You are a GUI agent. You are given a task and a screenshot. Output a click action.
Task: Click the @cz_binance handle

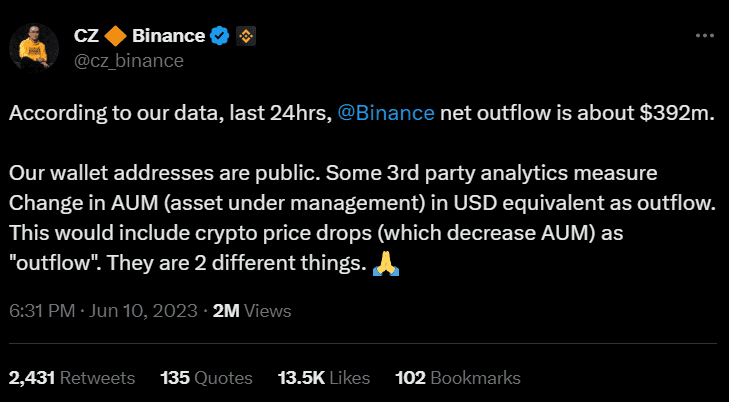pyautogui.click(x=128, y=61)
